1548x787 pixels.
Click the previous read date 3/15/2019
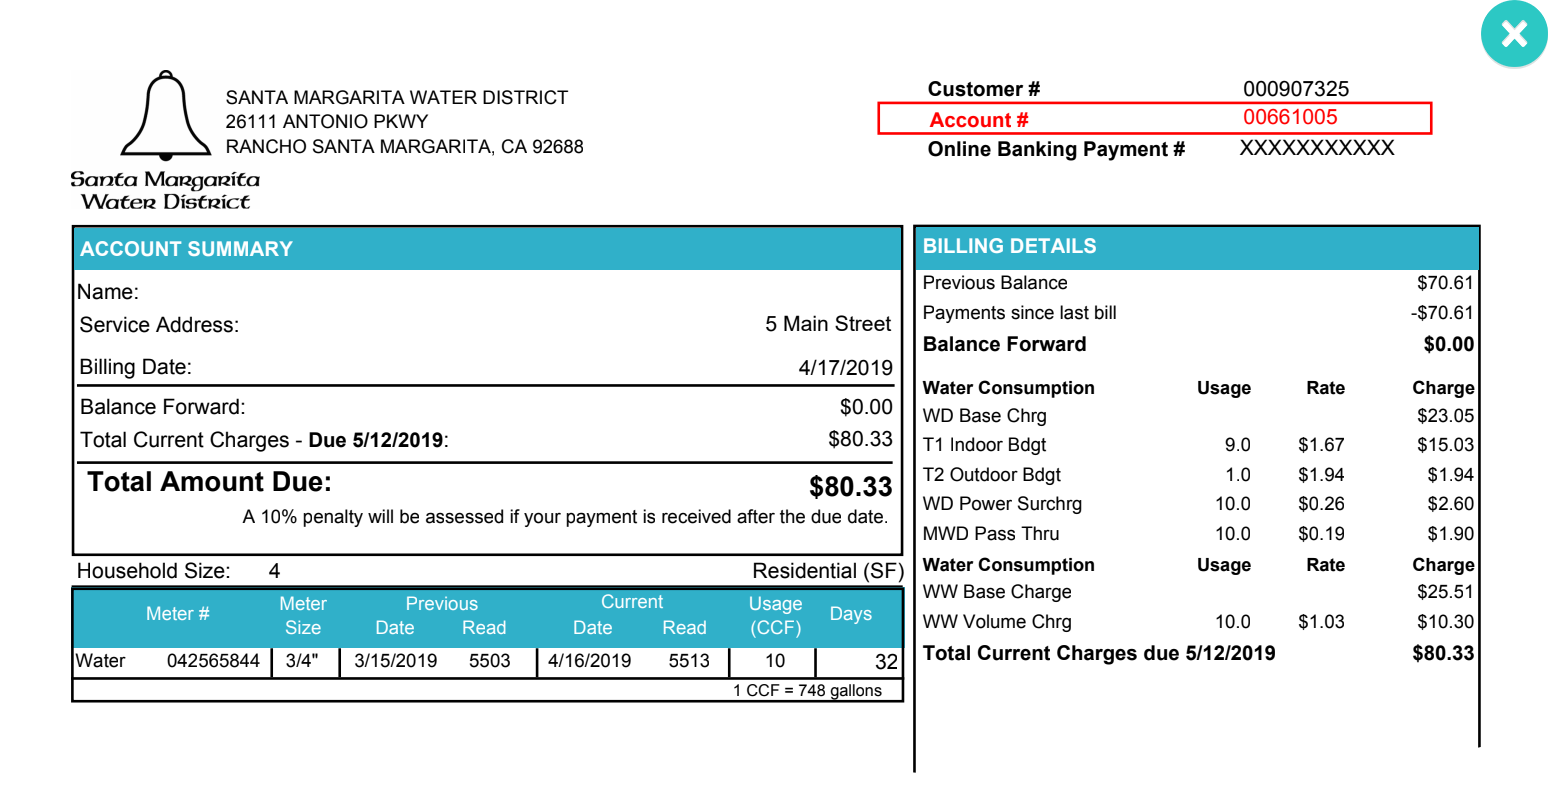395,661
